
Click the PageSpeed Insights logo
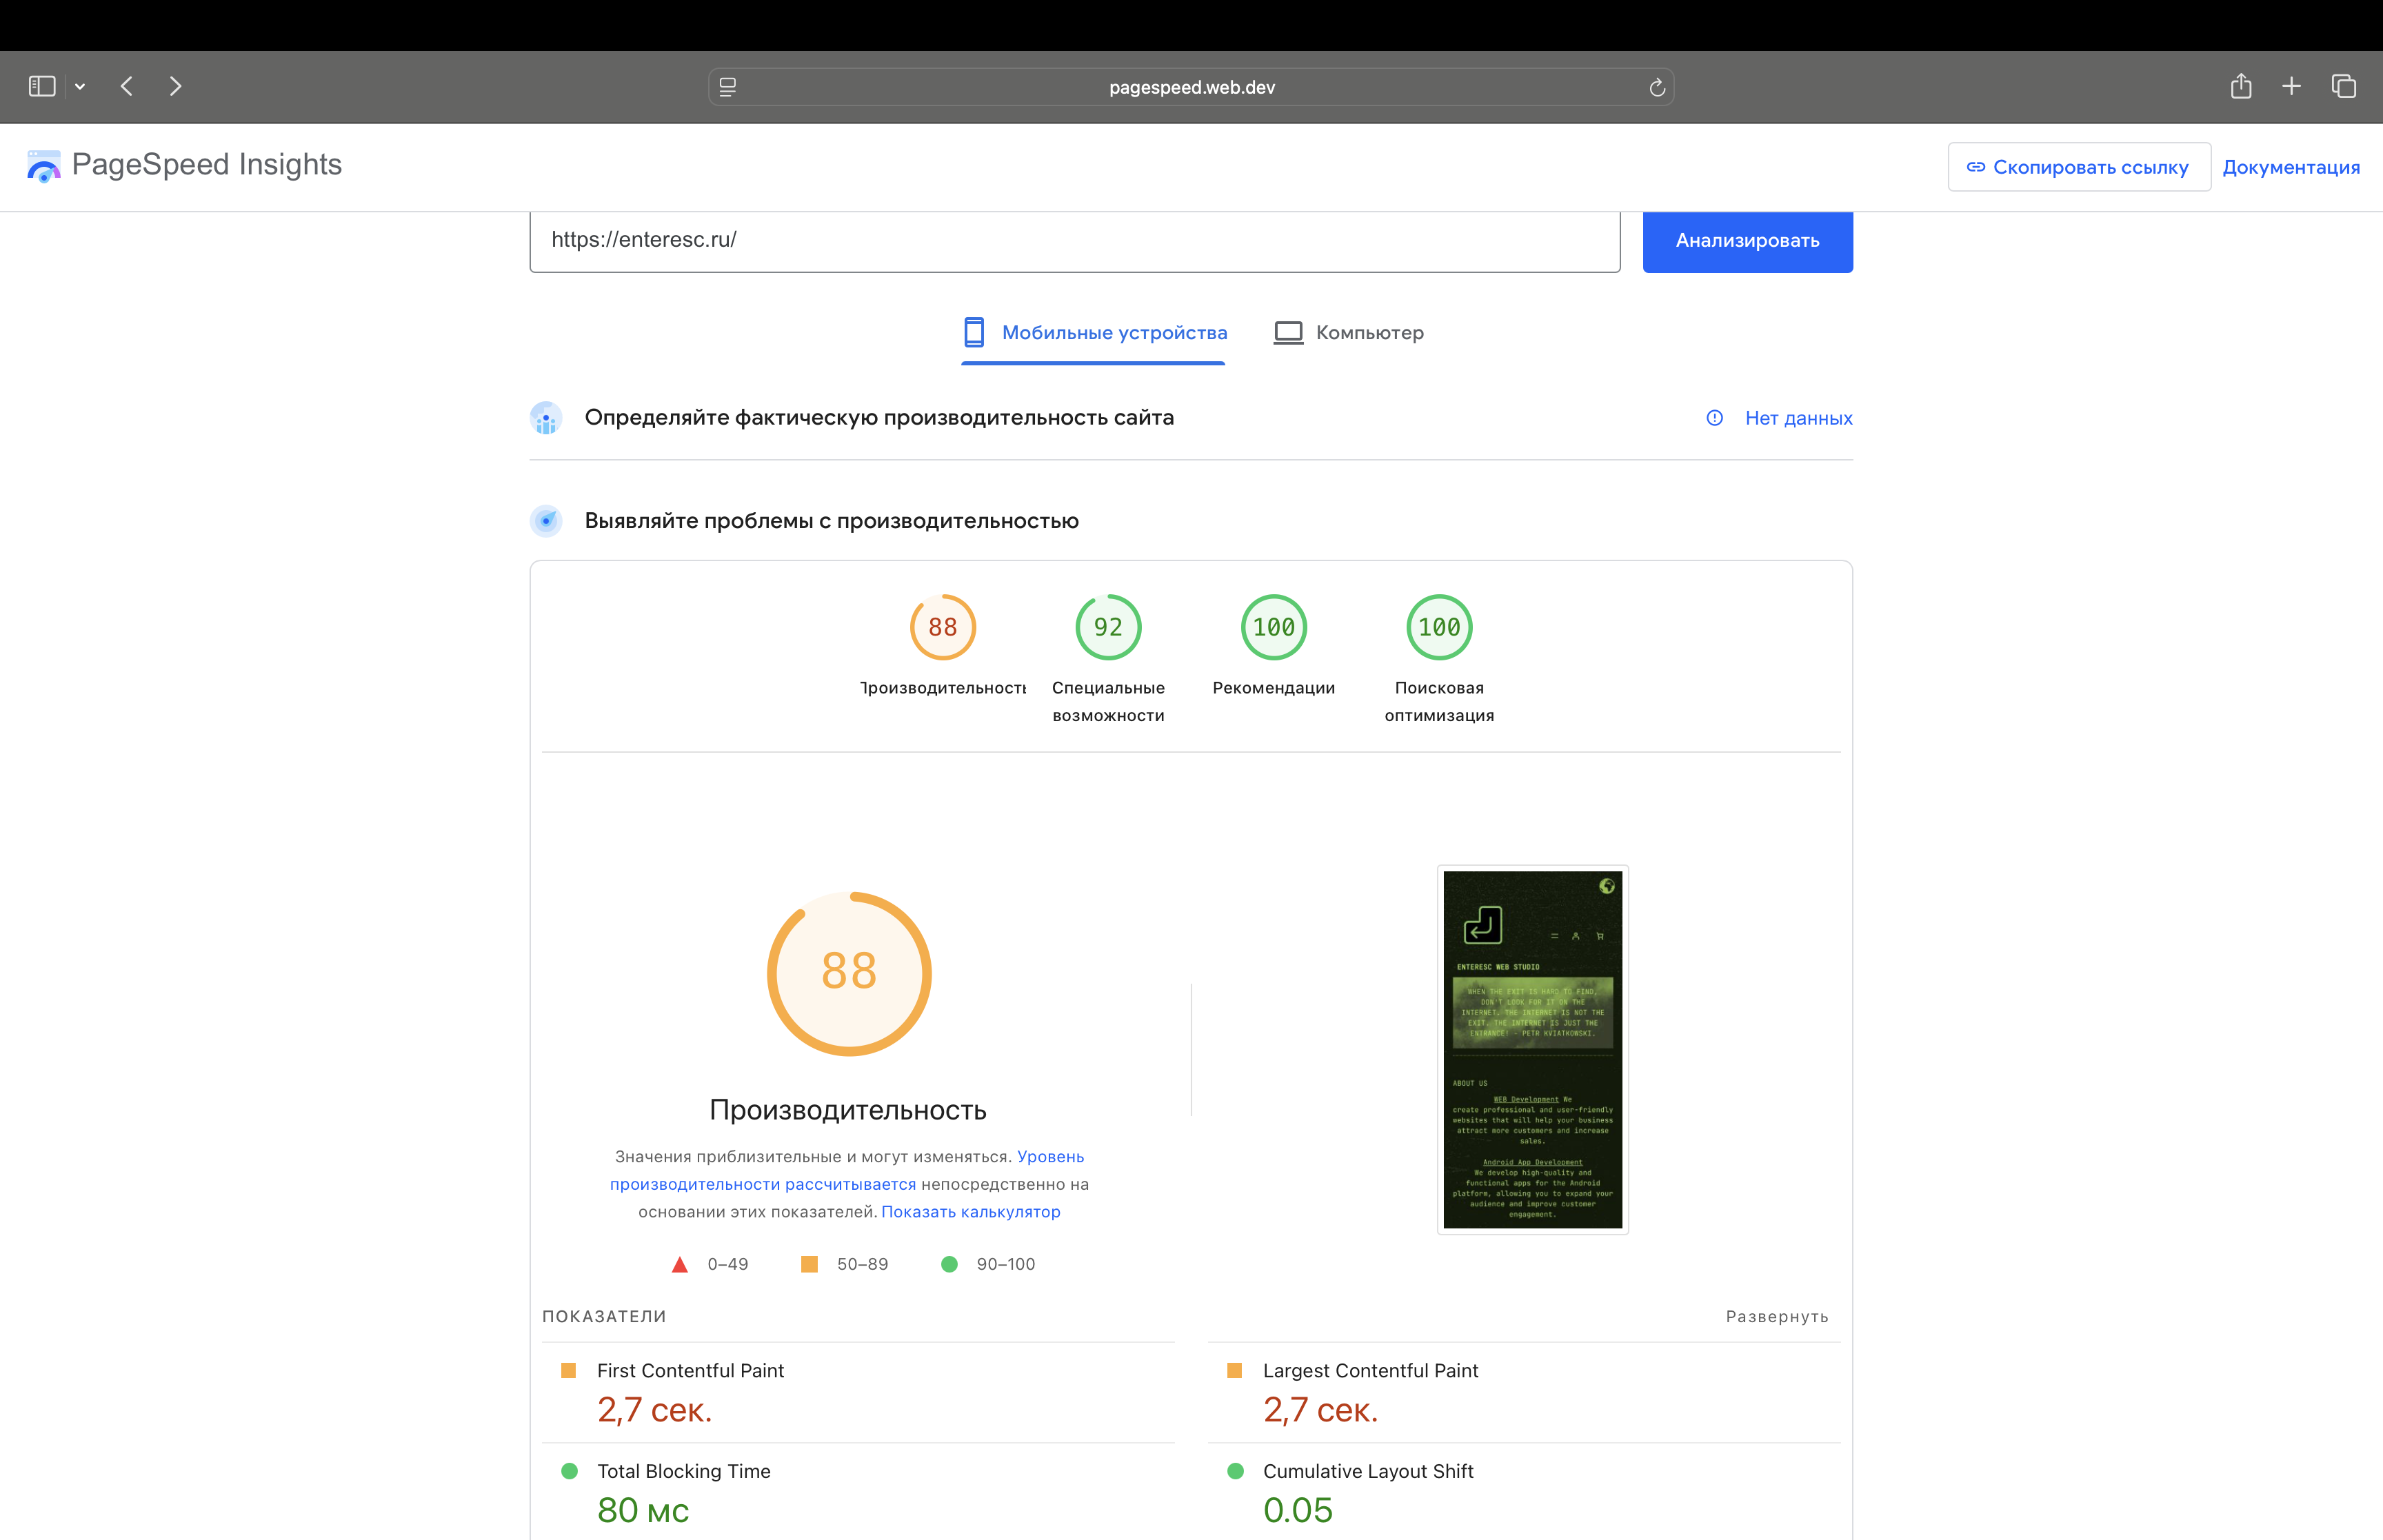[x=185, y=165]
